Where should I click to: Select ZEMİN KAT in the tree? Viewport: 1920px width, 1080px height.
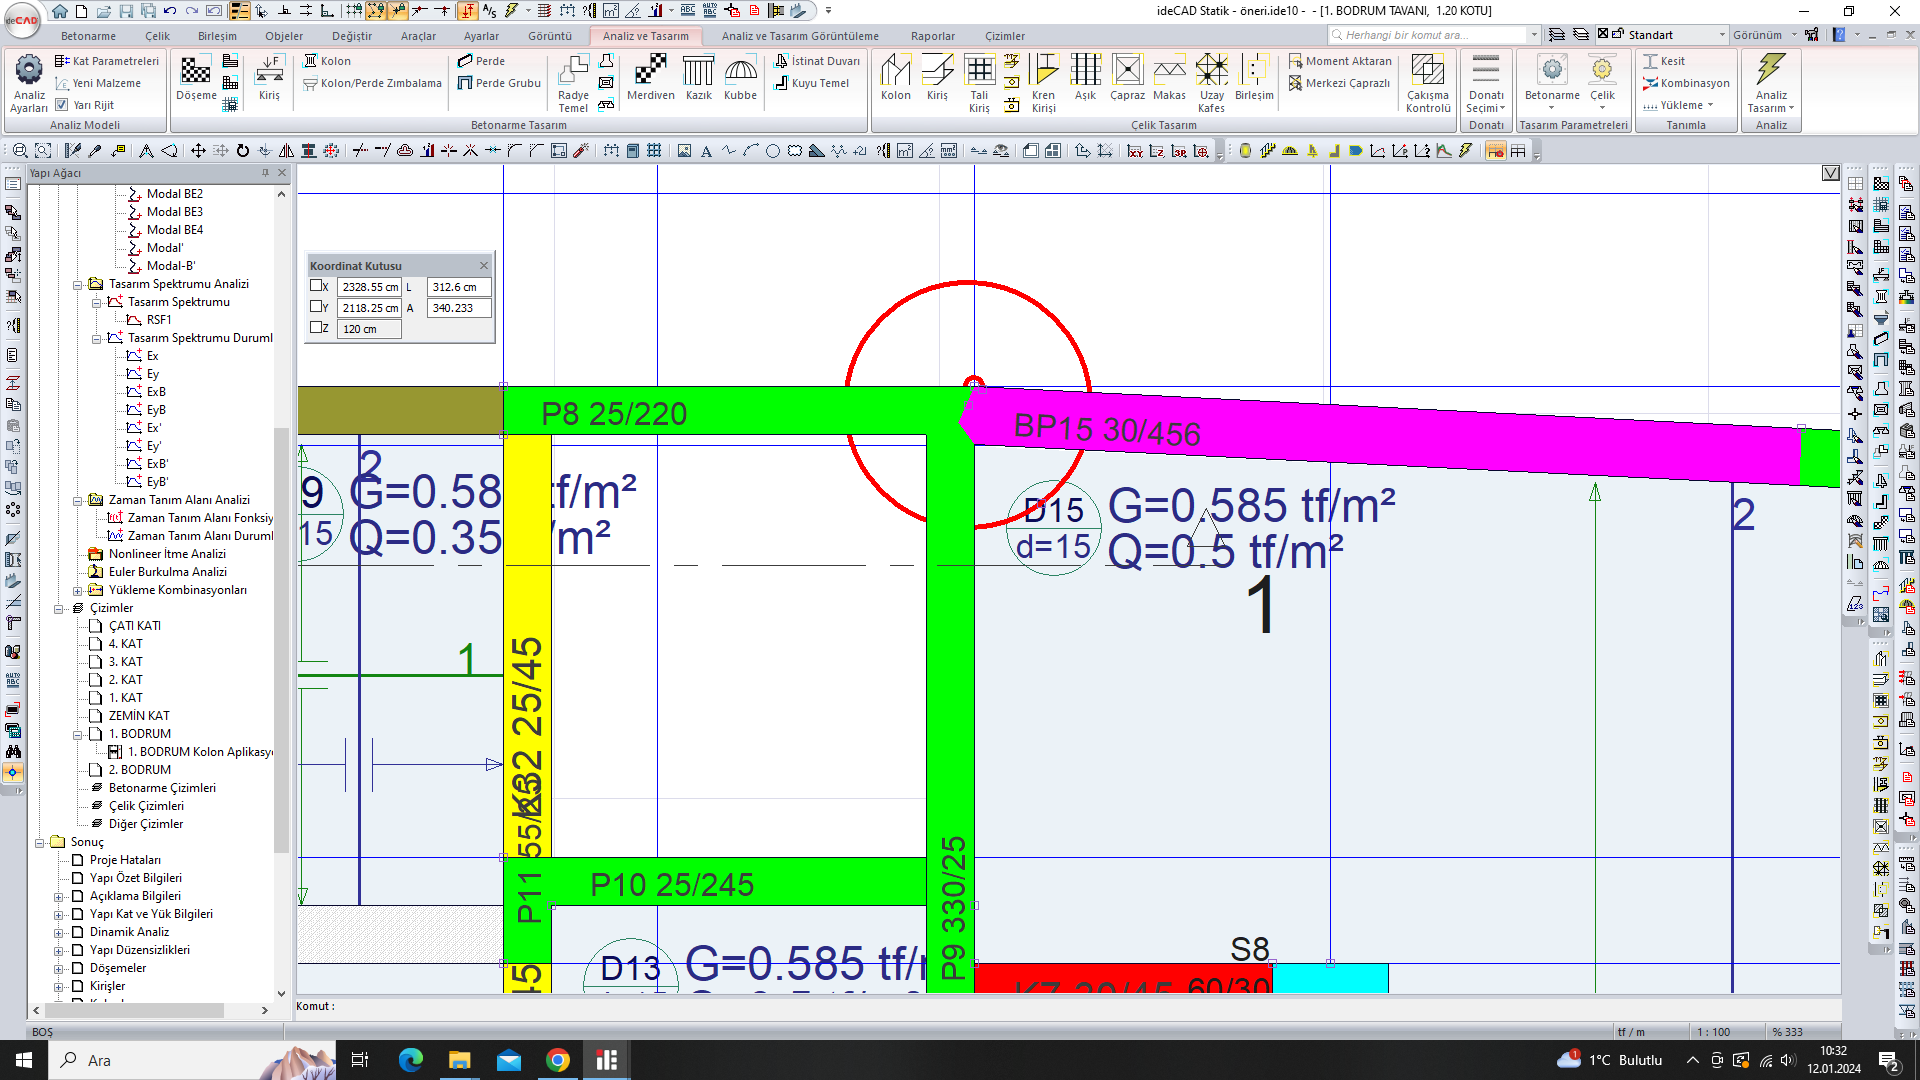(139, 716)
